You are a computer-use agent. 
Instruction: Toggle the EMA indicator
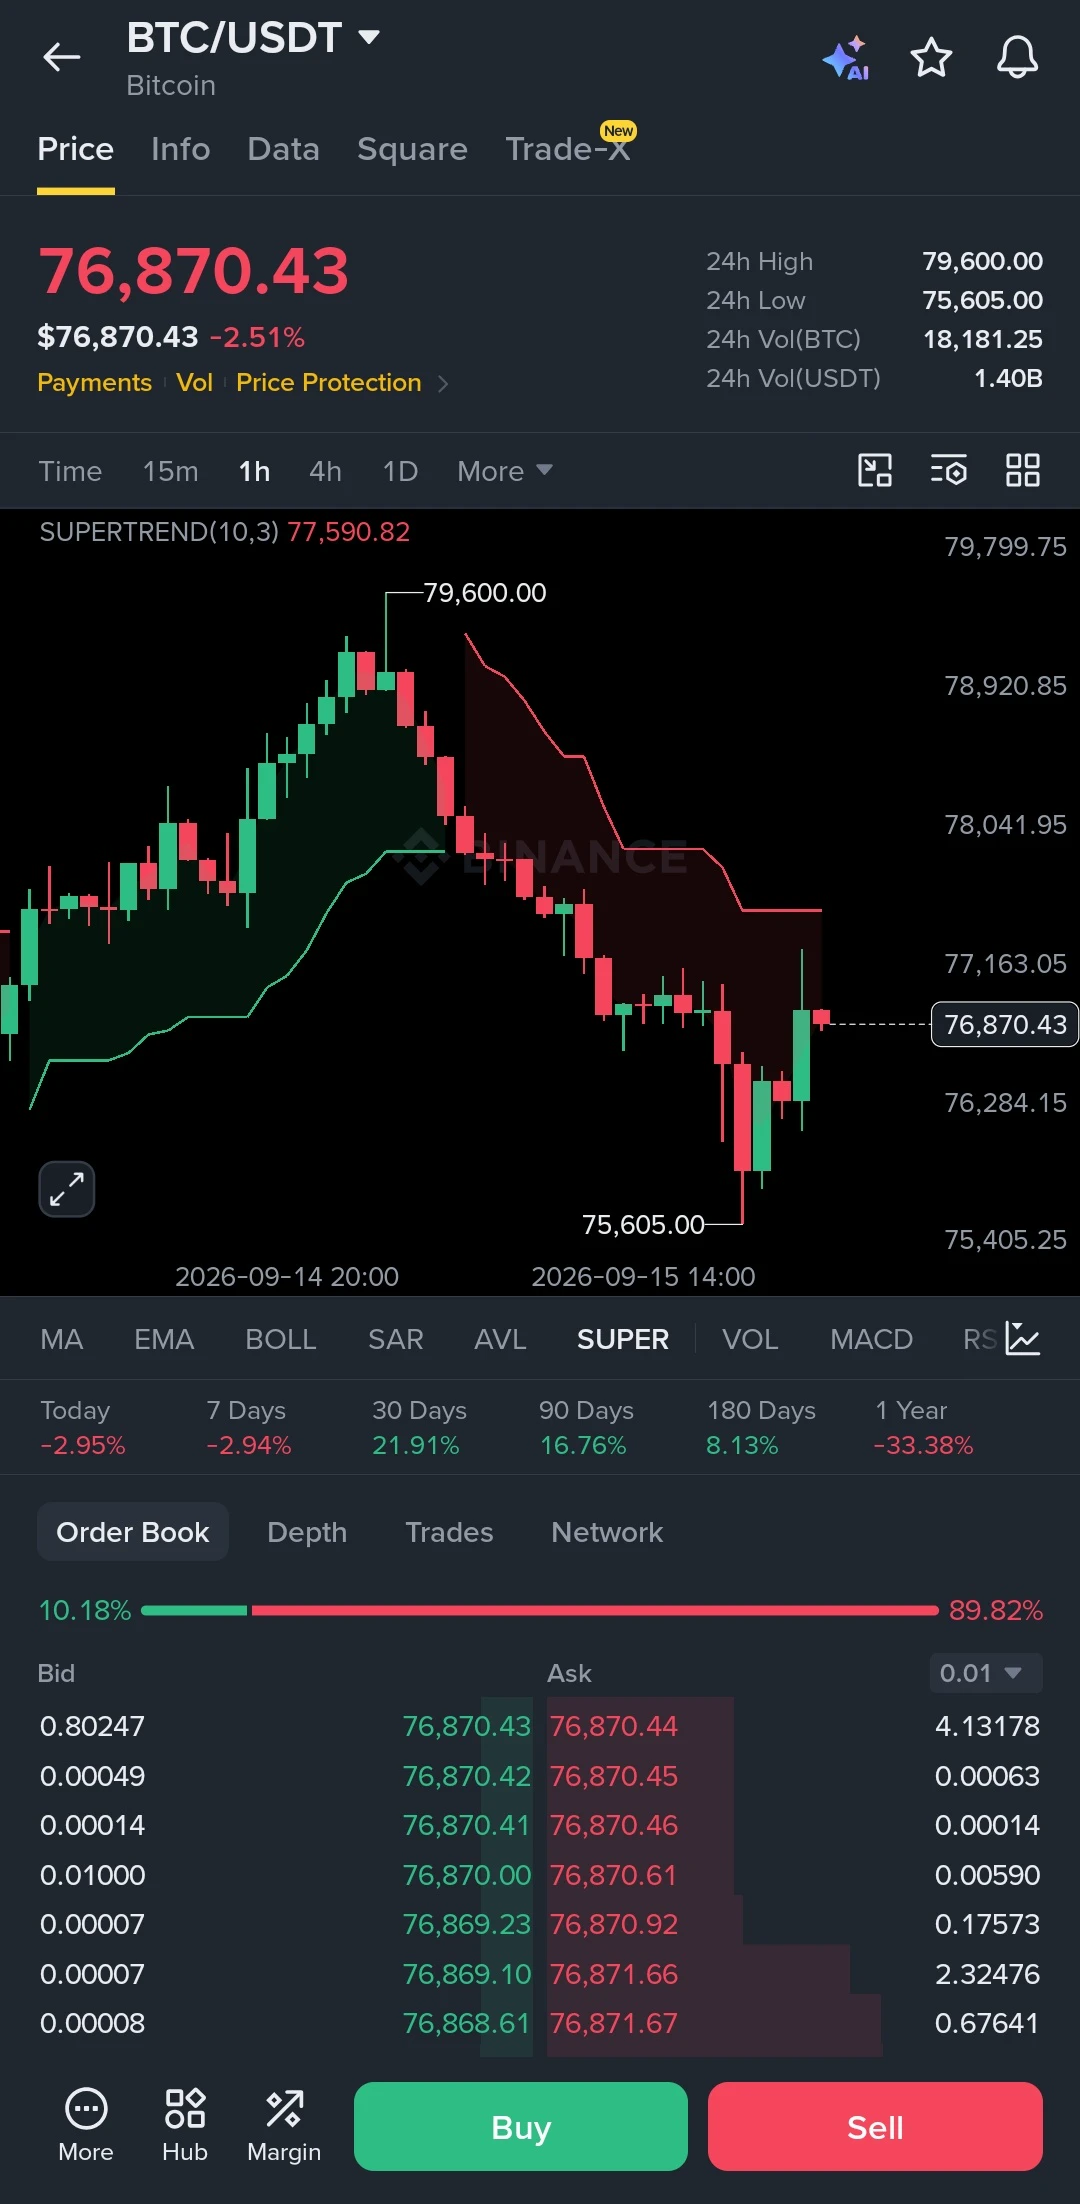coord(164,1339)
